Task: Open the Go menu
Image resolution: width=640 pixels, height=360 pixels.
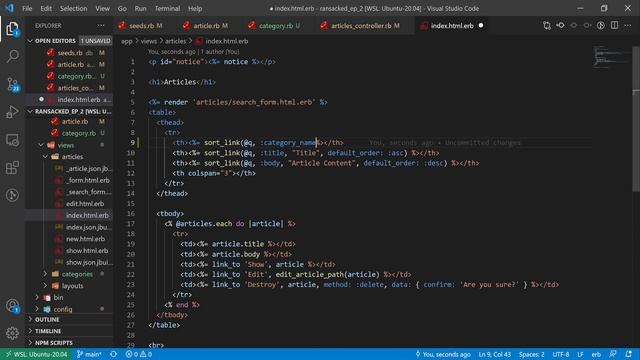Action: 122,8
